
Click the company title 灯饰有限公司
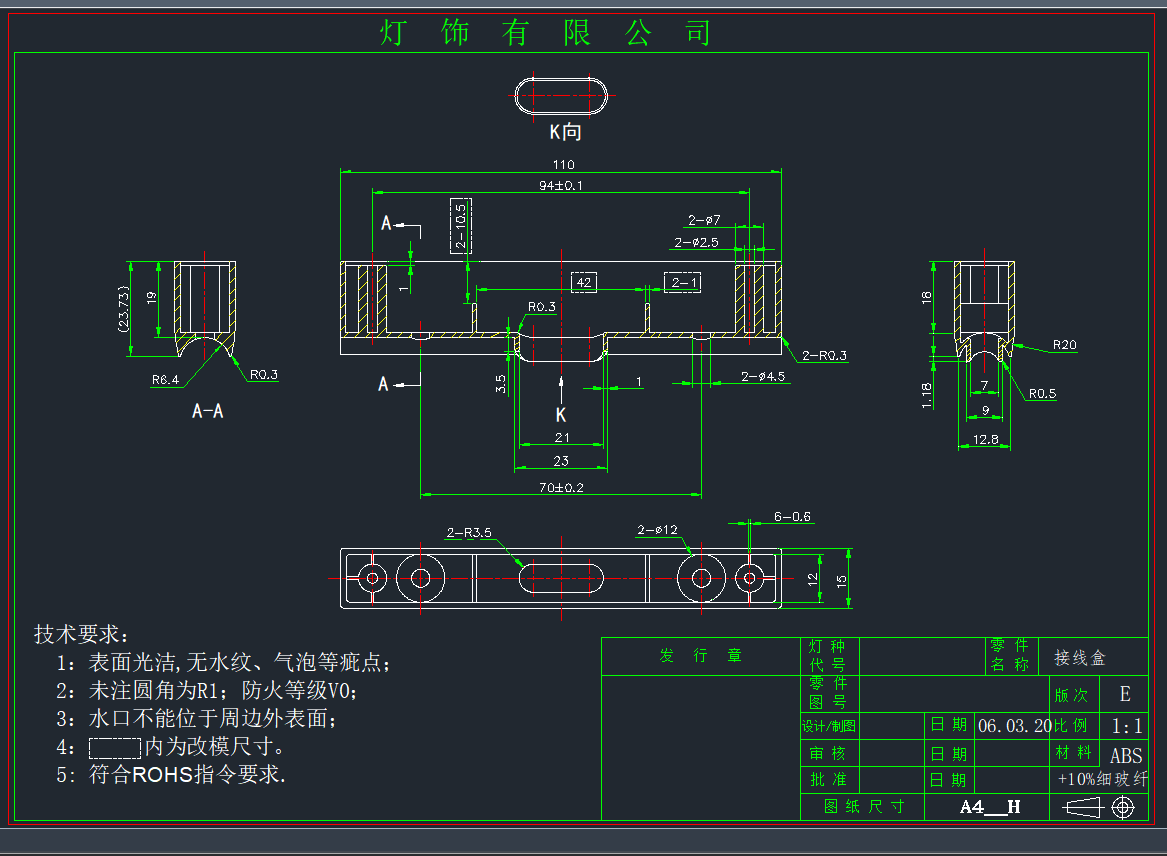[x=546, y=33]
